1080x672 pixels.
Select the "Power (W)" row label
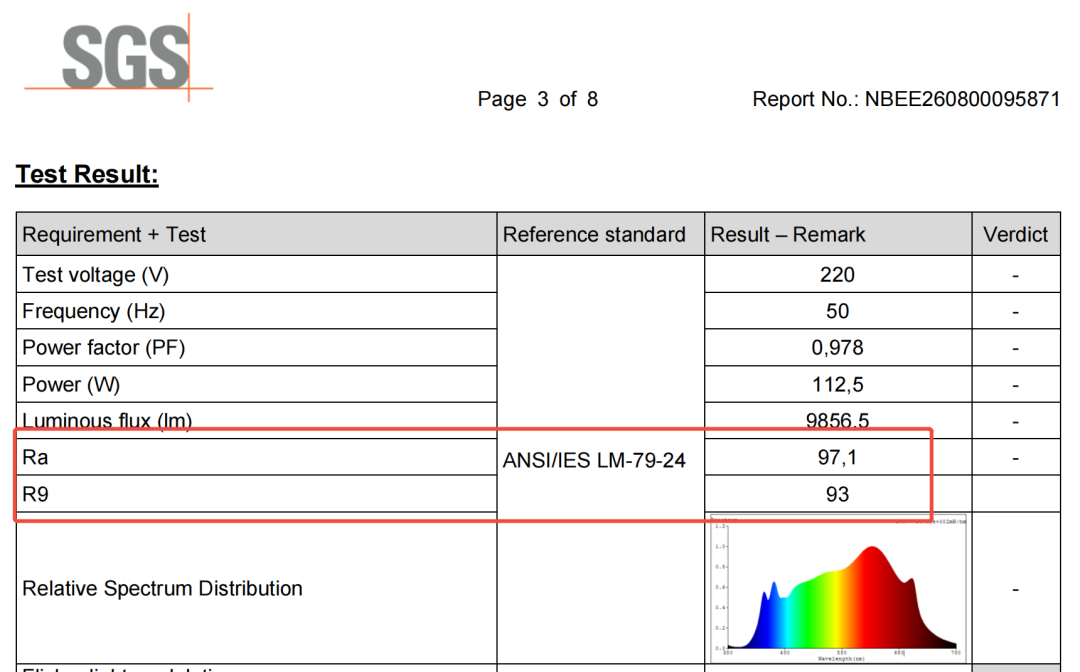71,384
